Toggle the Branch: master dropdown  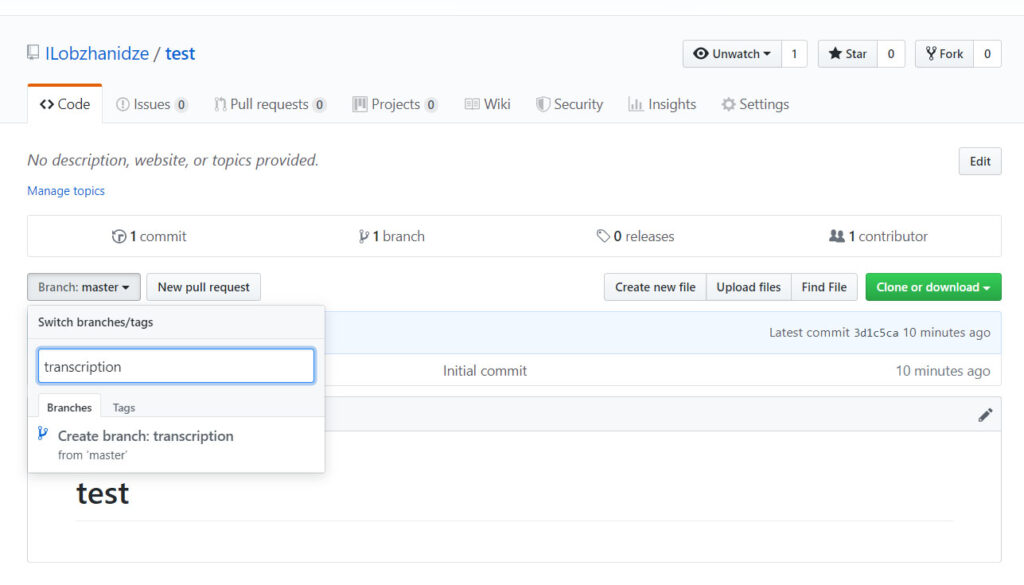(x=84, y=287)
